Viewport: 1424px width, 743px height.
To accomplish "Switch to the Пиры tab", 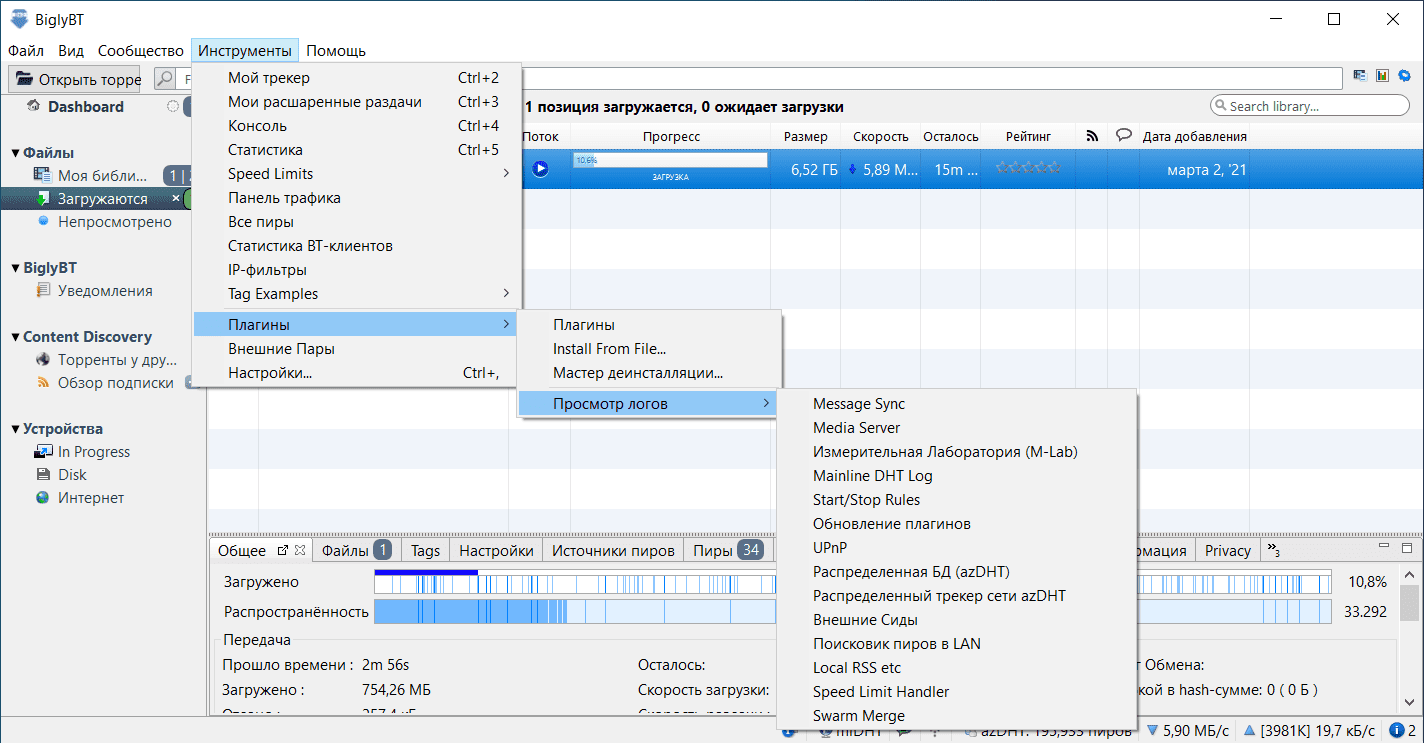I will (x=727, y=550).
